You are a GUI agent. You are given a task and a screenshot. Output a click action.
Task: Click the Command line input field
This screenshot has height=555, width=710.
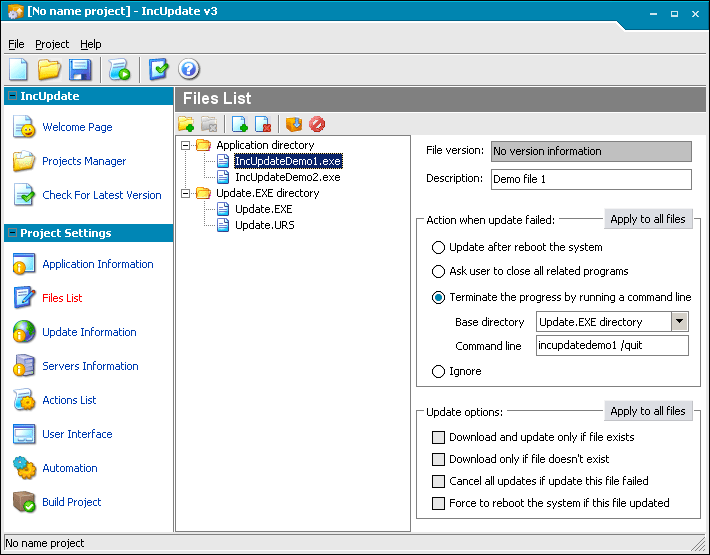click(x=612, y=345)
